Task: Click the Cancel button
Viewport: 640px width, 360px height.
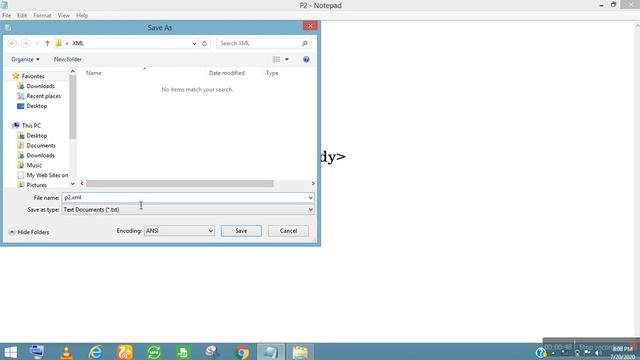Action: [288, 231]
